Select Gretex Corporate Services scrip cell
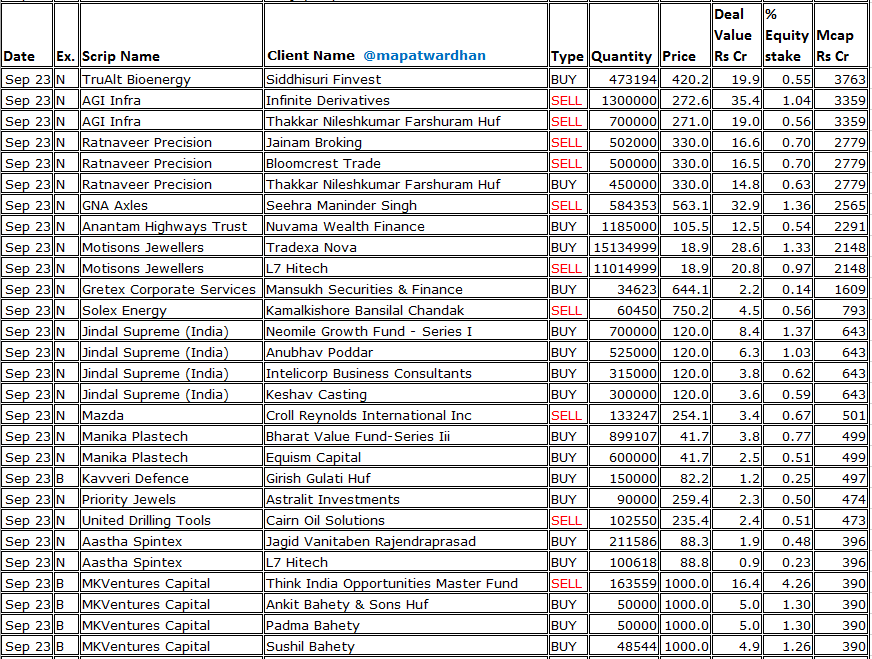Screen dimensions: 872x659 coord(169,290)
